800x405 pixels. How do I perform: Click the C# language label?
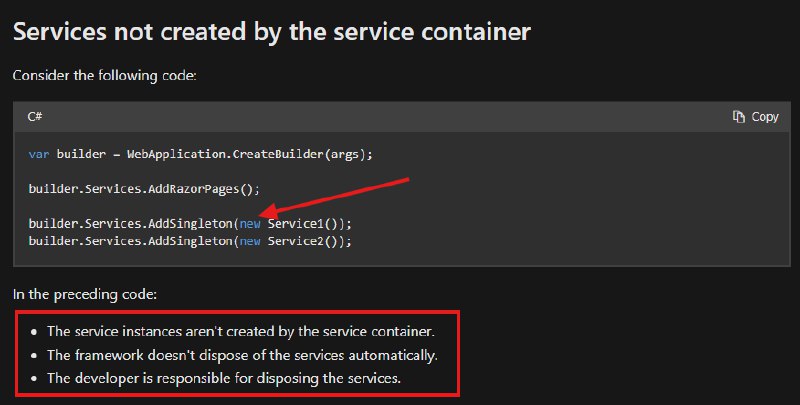tap(35, 117)
